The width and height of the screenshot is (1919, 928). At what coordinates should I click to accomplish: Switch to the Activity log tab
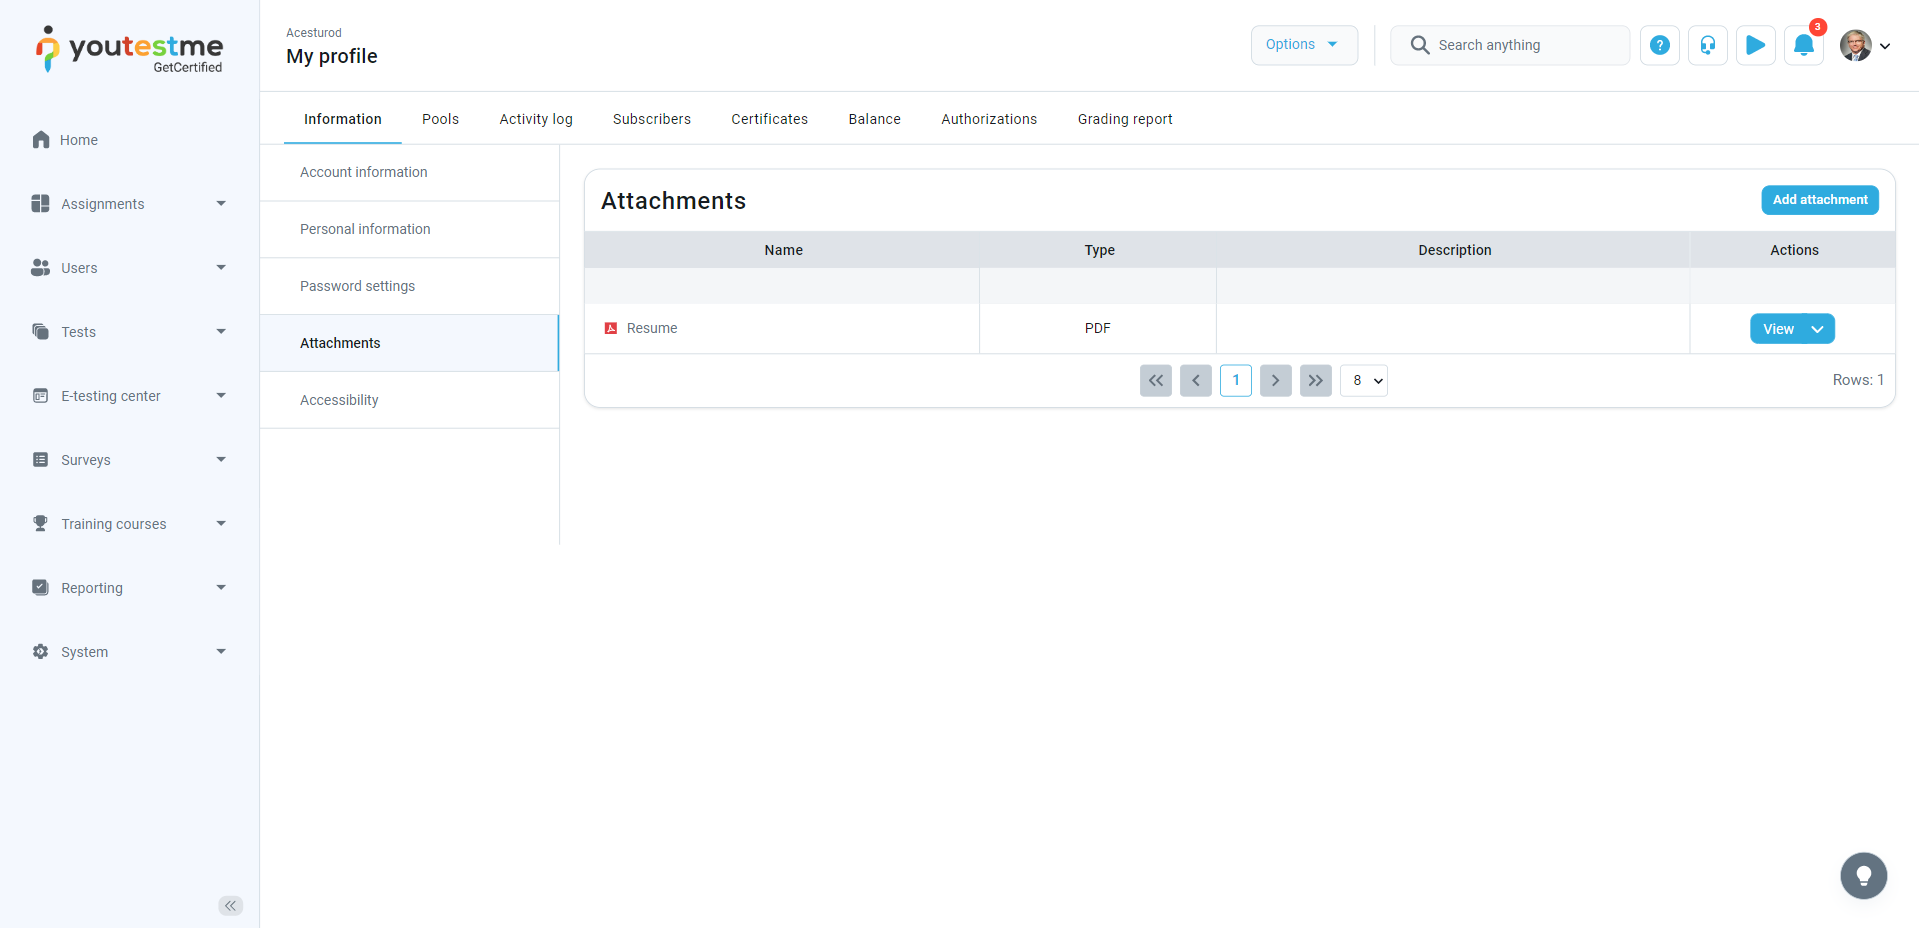536,119
